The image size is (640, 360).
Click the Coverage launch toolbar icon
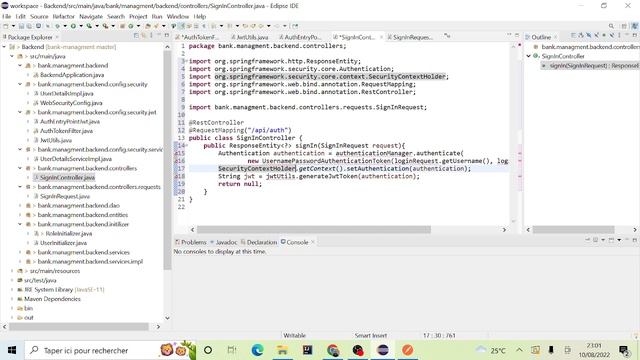click(x=89, y=26)
